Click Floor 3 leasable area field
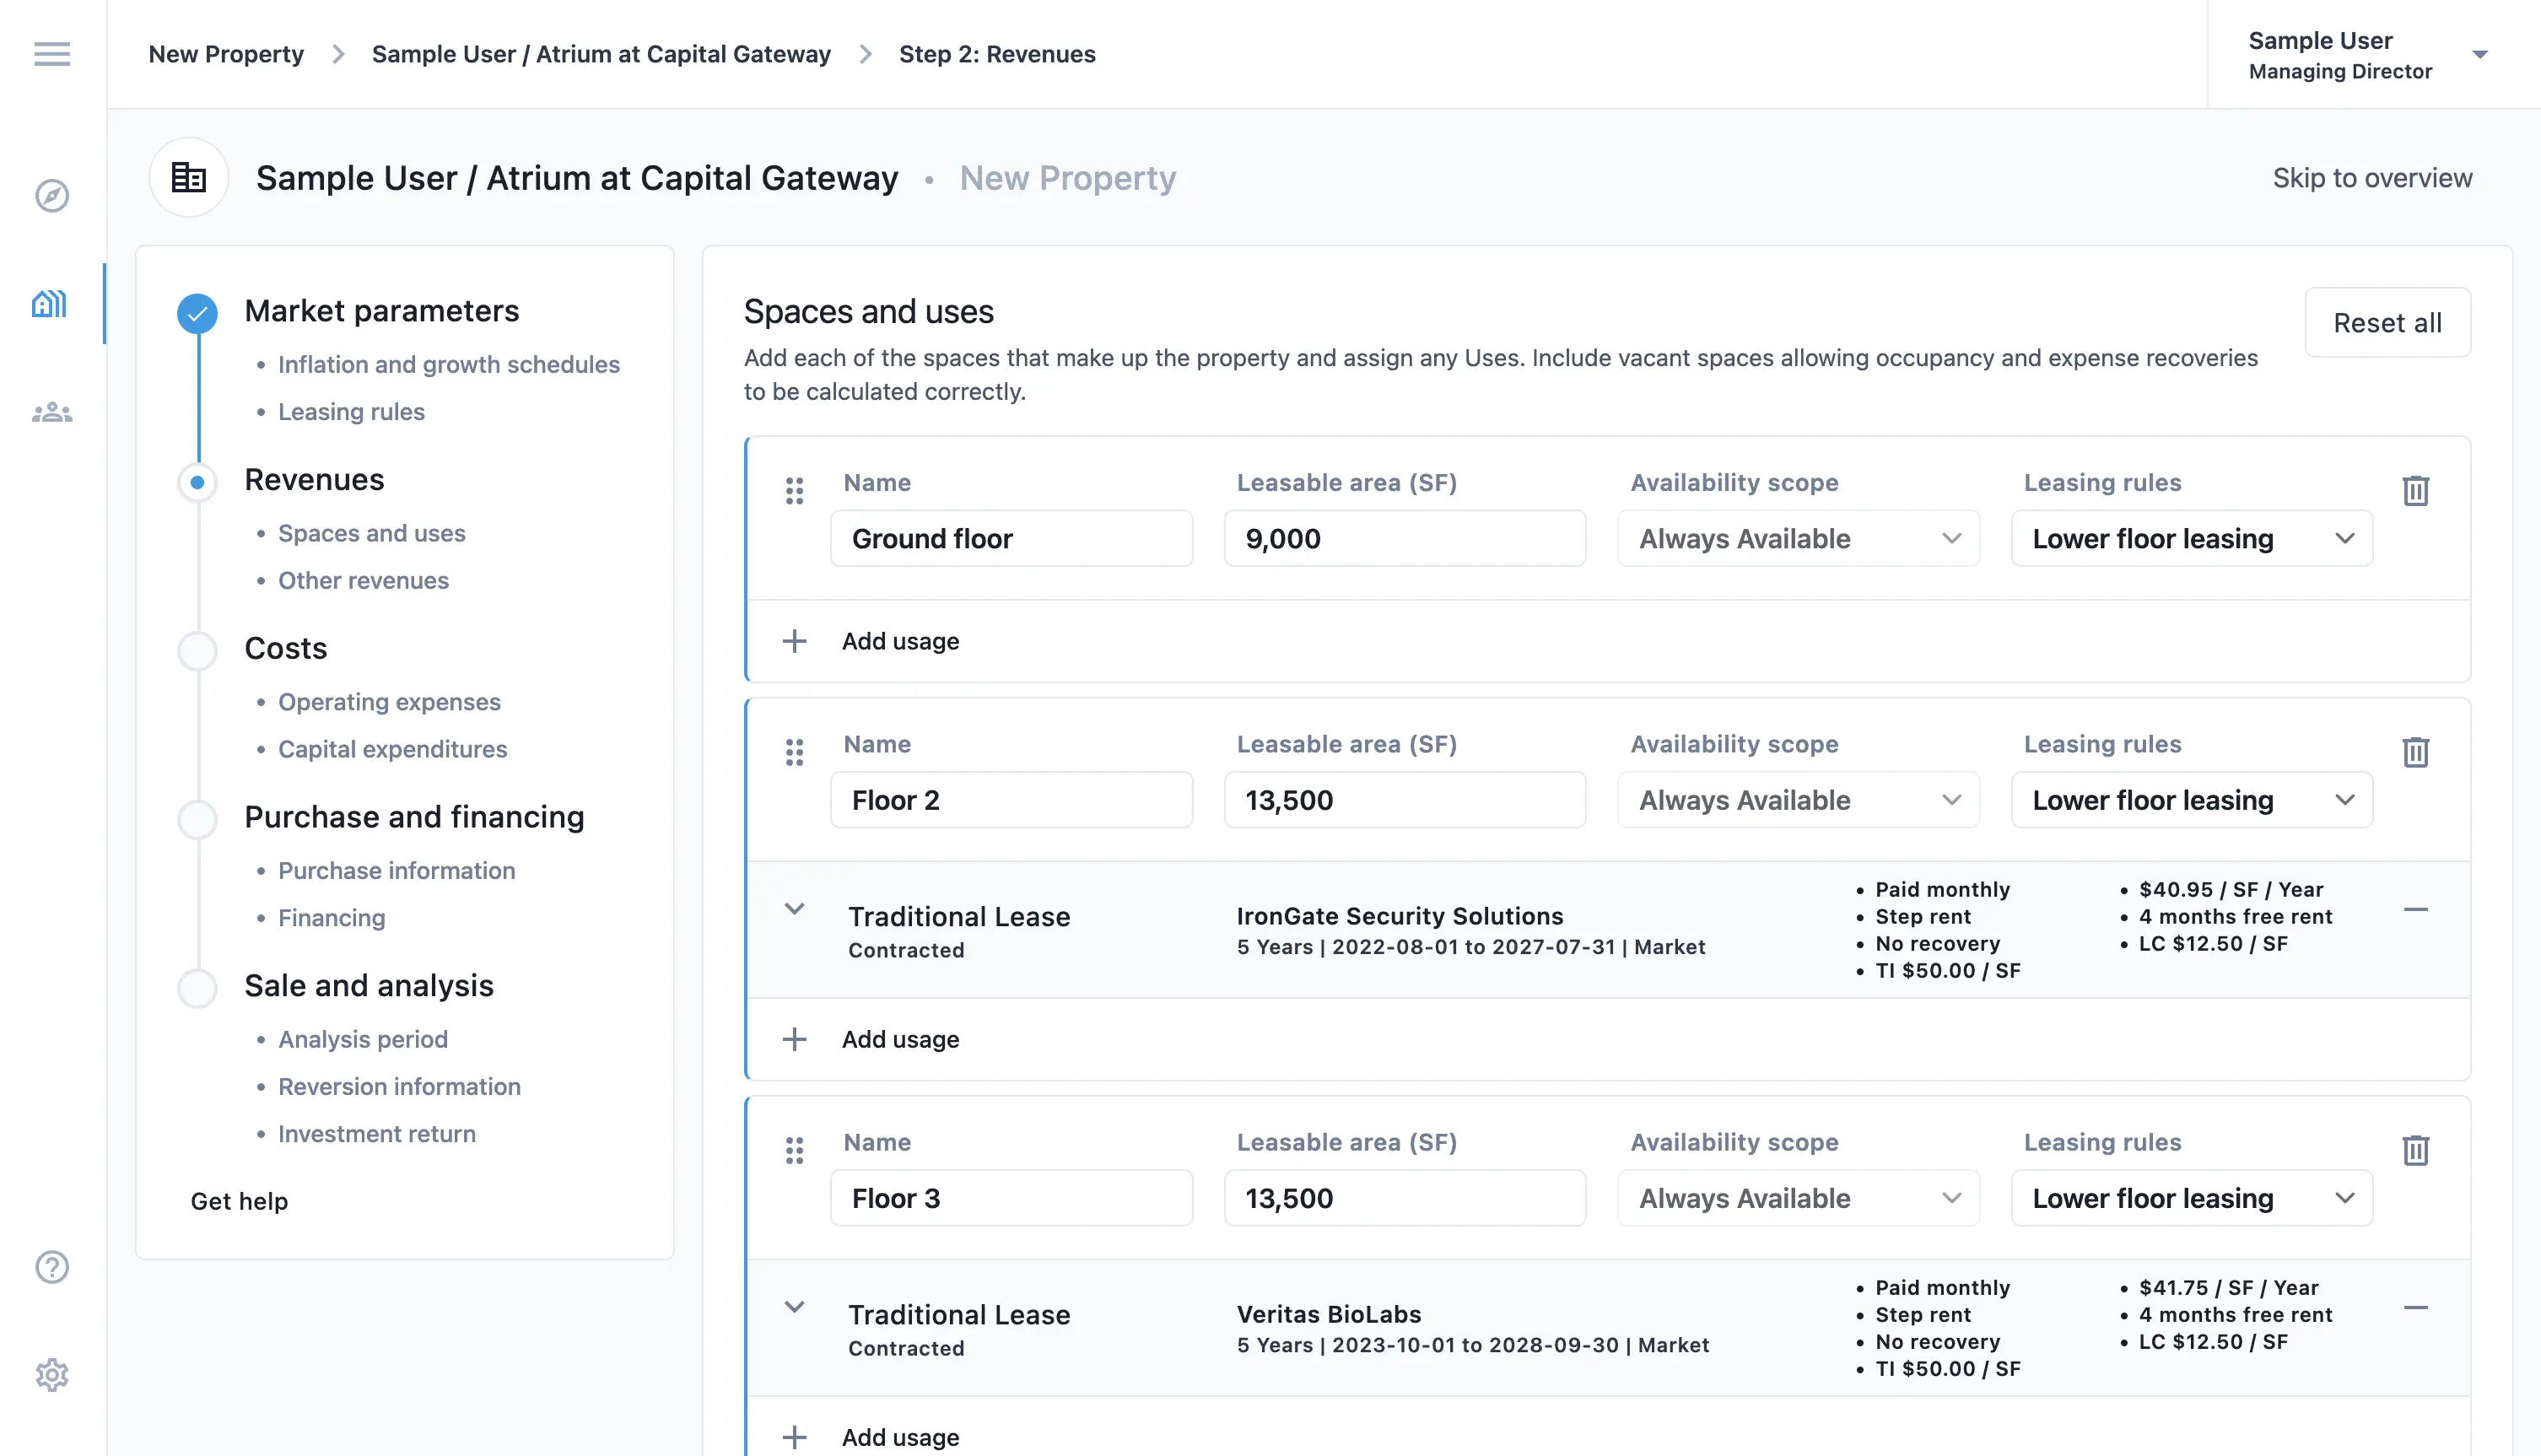This screenshot has width=2541, height=1456. click(1404, 1198)
